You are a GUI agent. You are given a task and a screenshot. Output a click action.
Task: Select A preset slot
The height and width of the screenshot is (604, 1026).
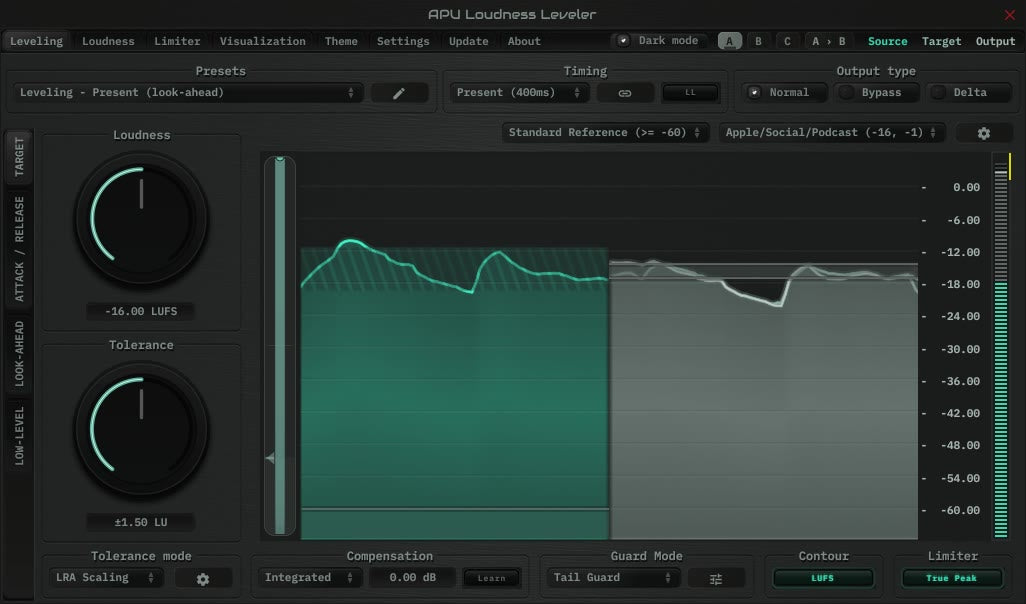[x=730, y=41]
